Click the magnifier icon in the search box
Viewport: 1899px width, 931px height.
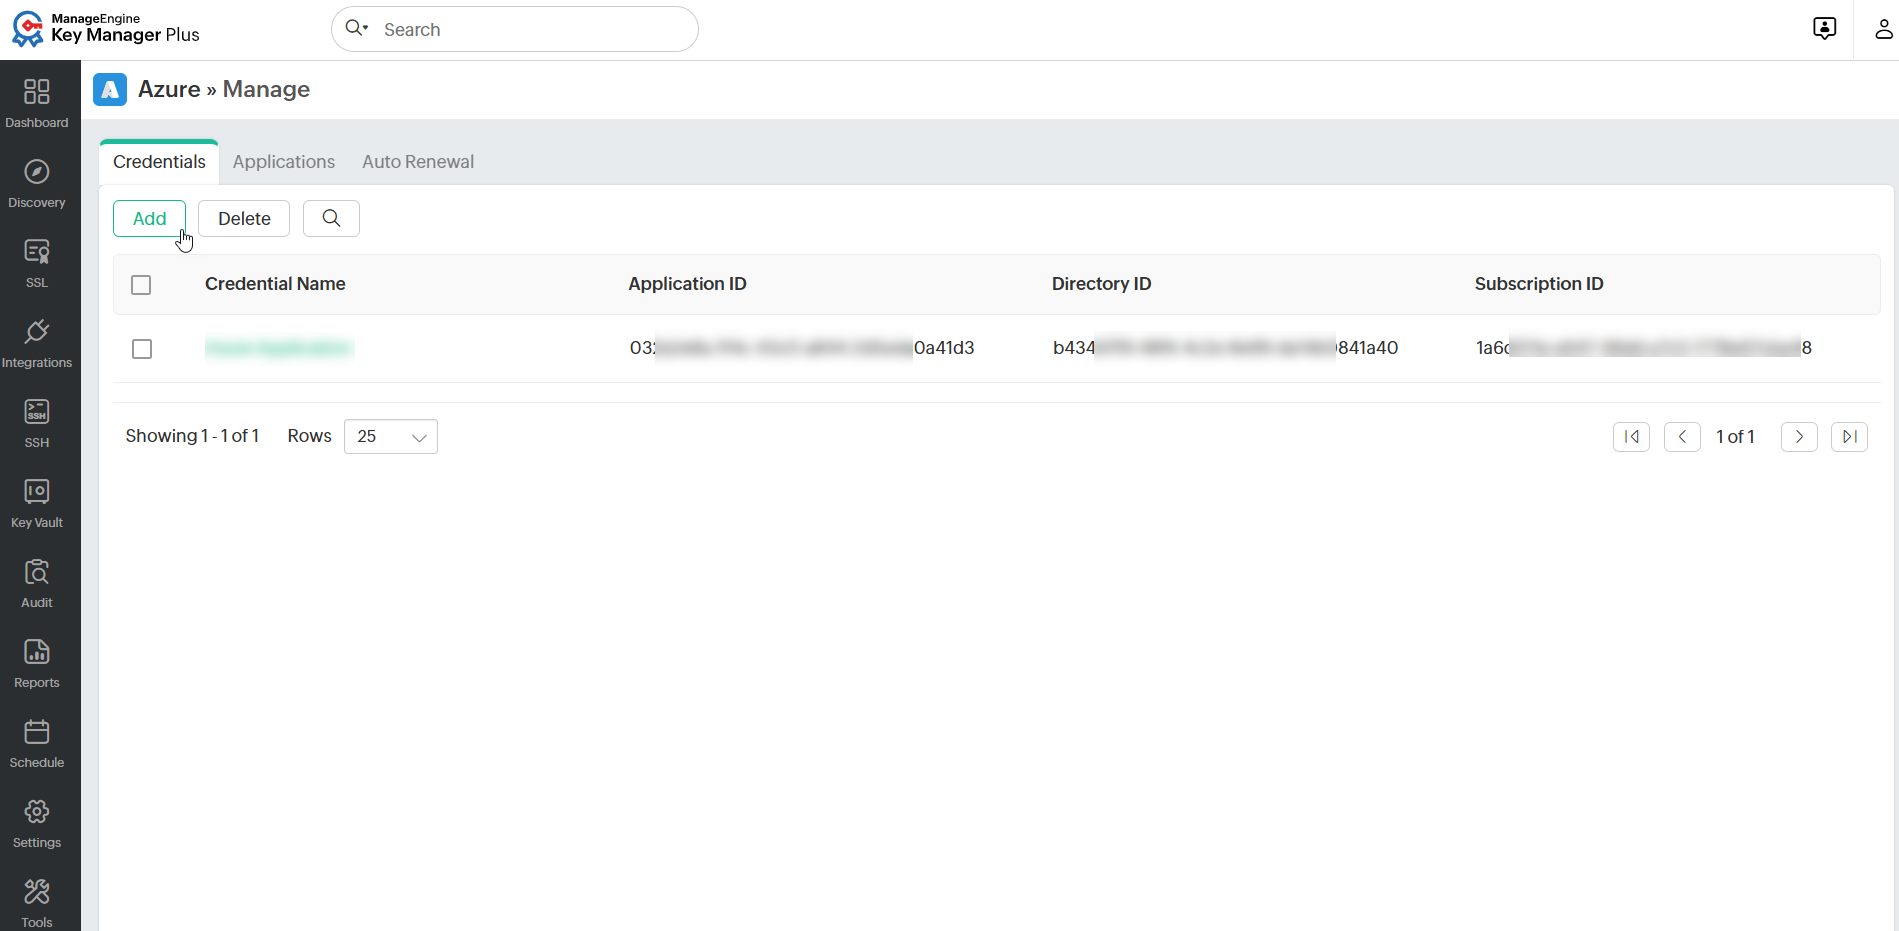click(x=356, y=28)
